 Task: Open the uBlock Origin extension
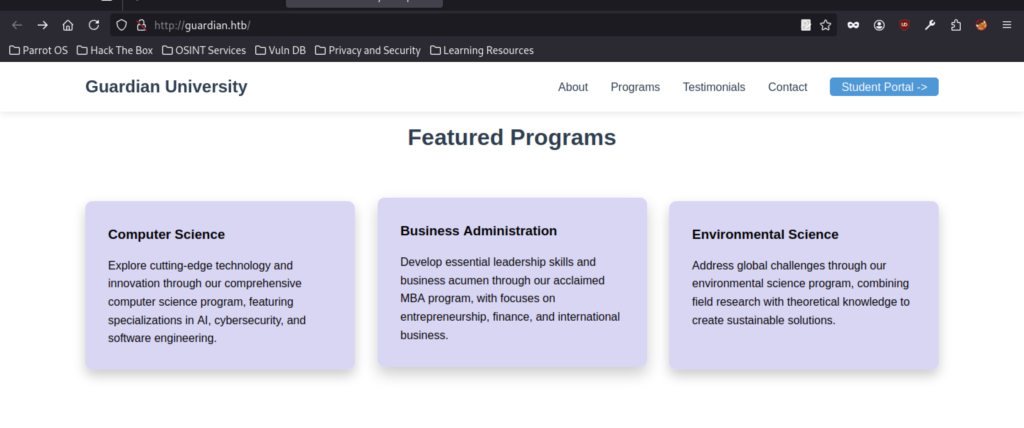click(x=904, y=25)
